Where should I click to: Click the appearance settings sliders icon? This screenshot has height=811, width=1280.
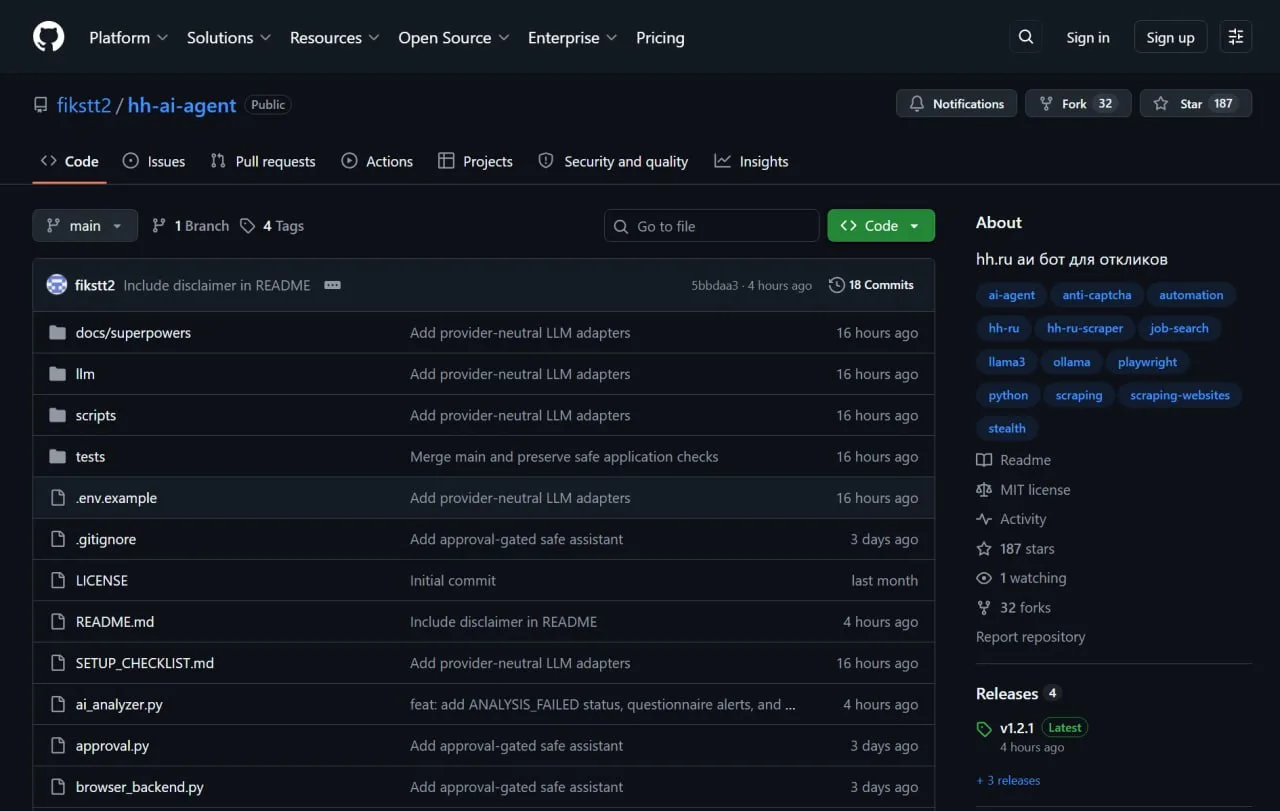1236,37
